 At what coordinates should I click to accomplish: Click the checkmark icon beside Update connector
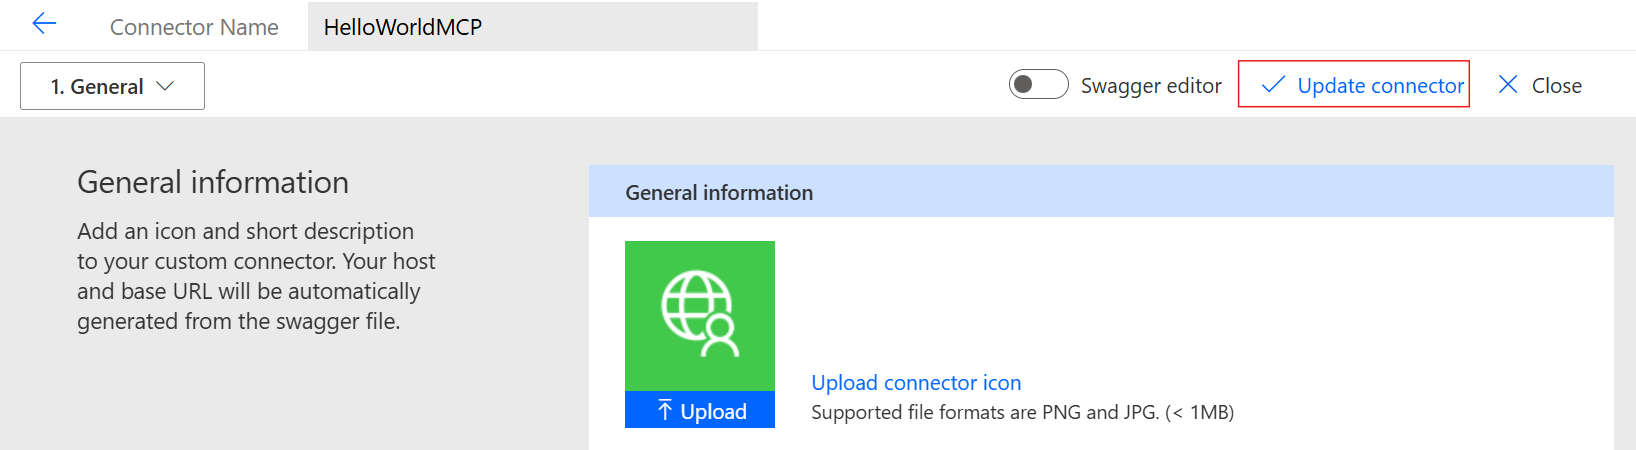[x=1273, y=85]
